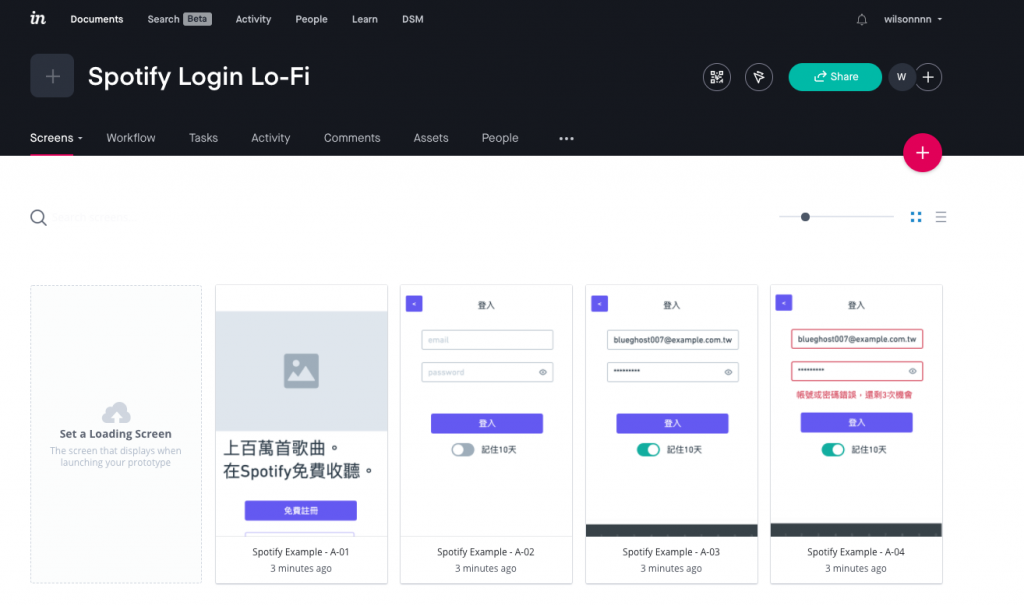
Task: Open the prototype preview cursor icon
Action: click(x=758, y=77)
